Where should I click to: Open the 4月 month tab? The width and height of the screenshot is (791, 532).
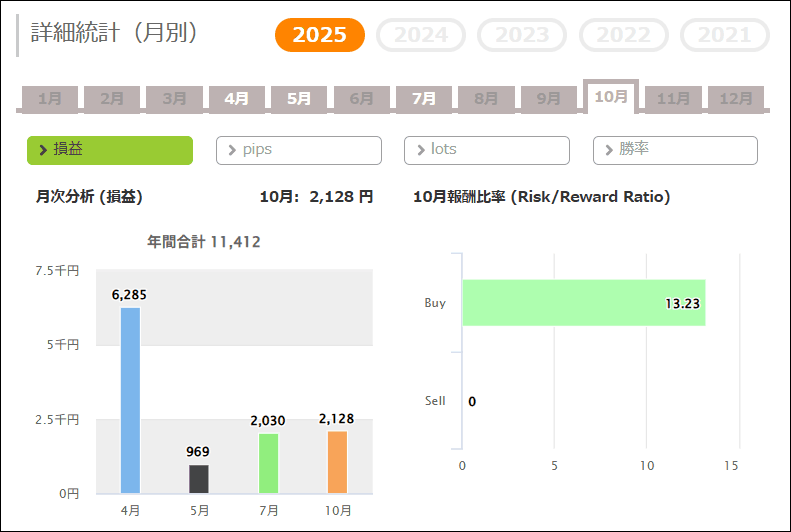coord(237,98)
